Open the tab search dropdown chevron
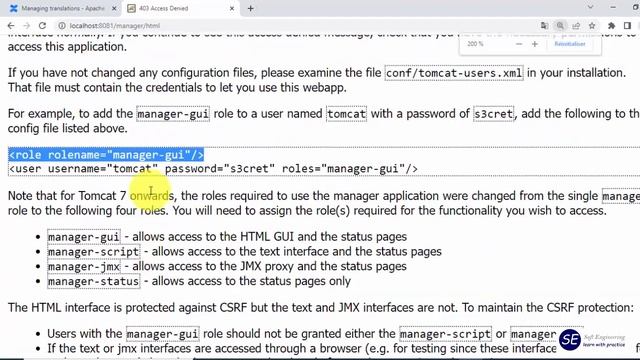640x360 pixels. coord(590,7)
